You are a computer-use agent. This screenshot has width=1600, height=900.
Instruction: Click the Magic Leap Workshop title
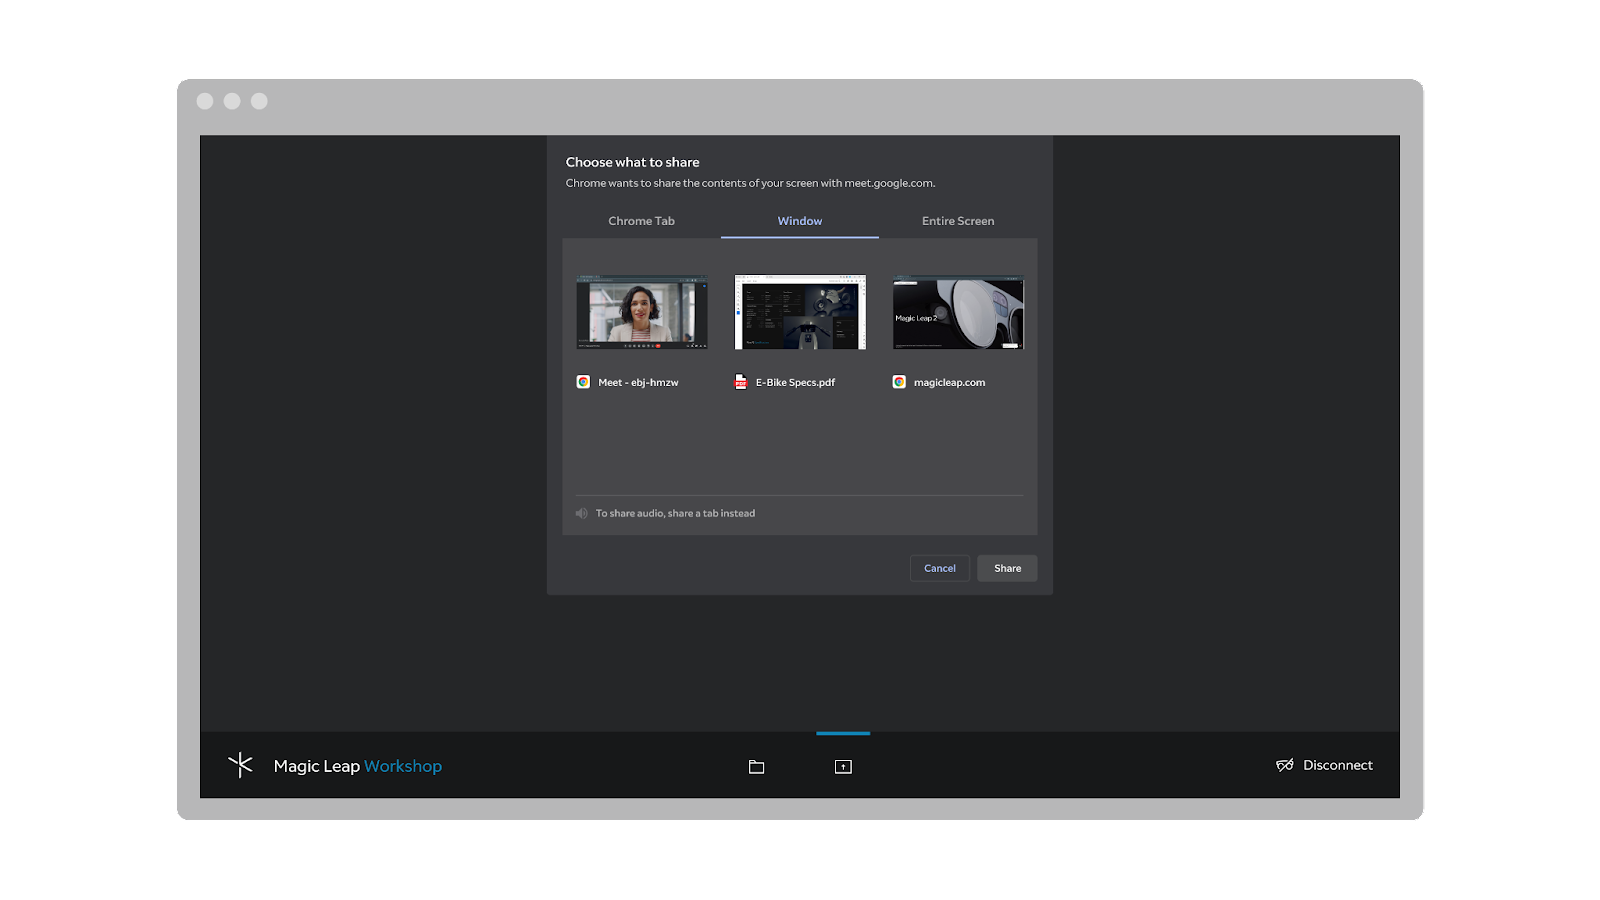(358, 765)
